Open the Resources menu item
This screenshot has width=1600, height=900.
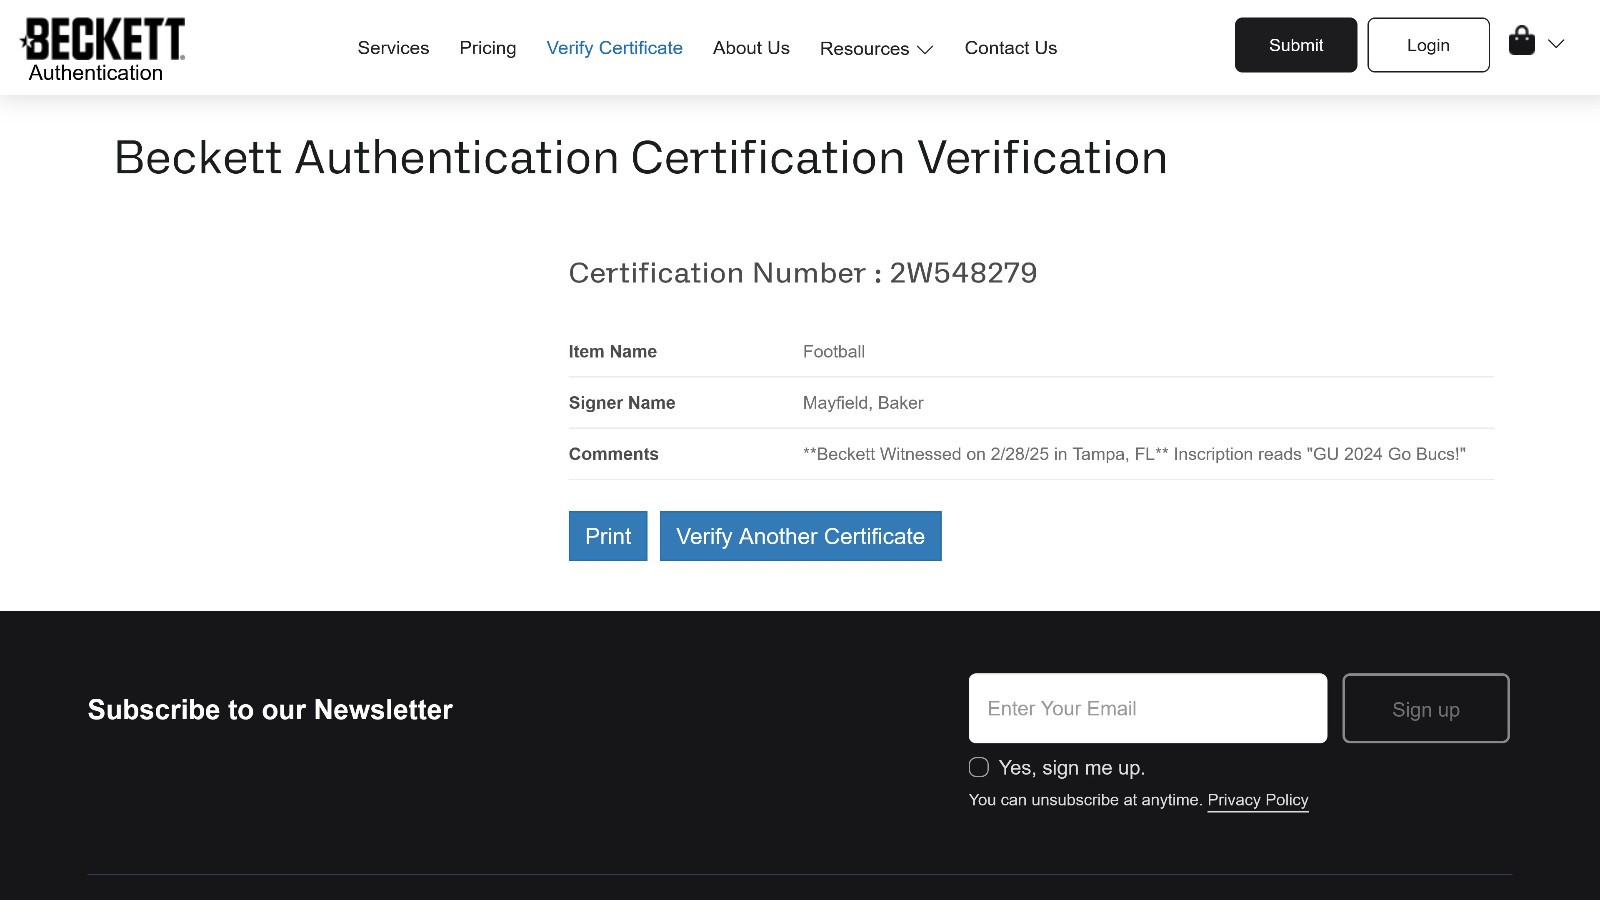864,49
